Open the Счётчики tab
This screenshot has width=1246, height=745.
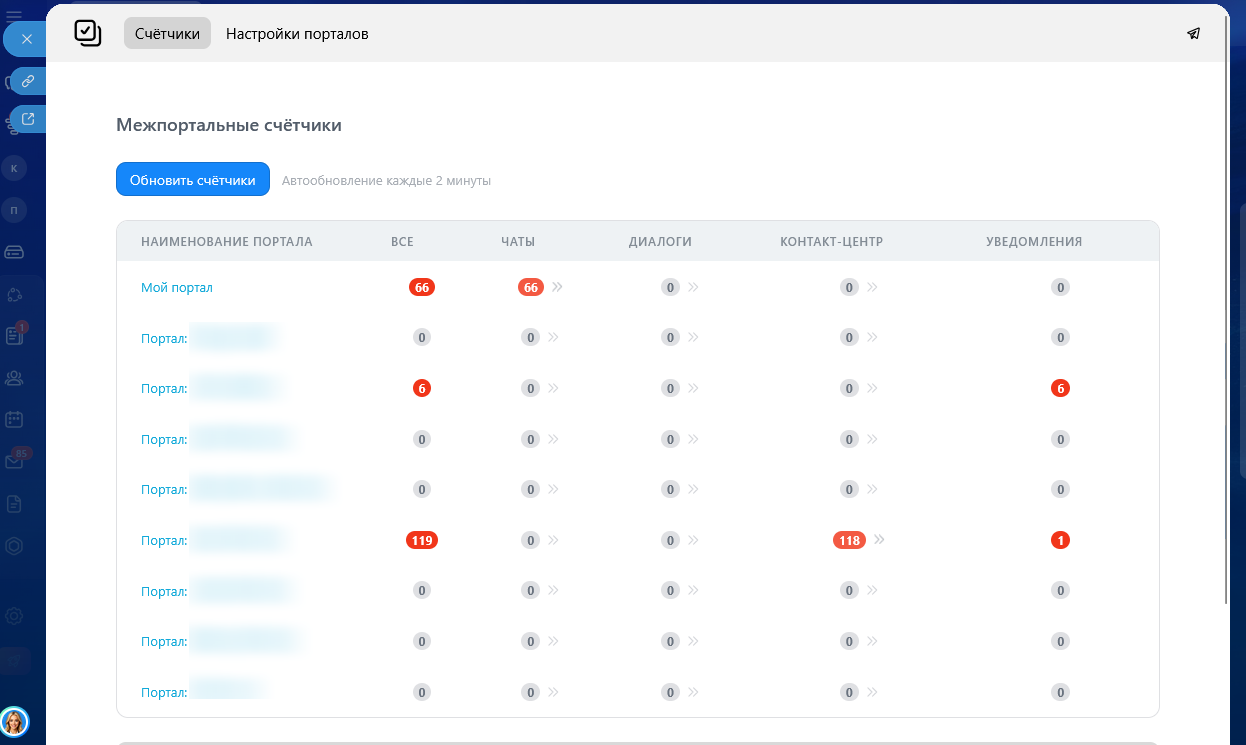167,34
